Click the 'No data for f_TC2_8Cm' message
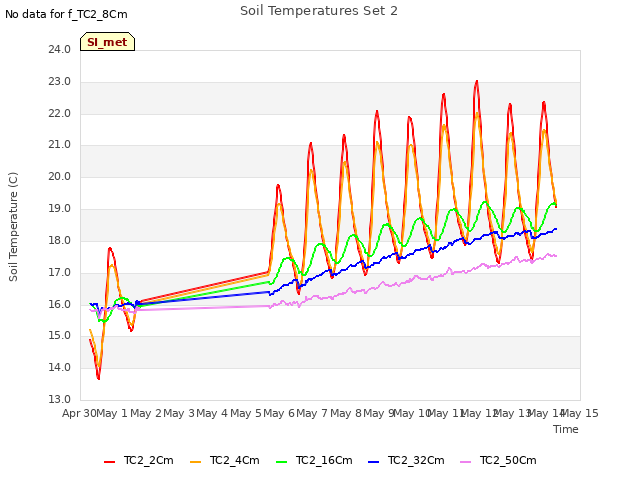The height and width of the screenshot is (480, 640). pyautogui.click(x=66, y=14)
